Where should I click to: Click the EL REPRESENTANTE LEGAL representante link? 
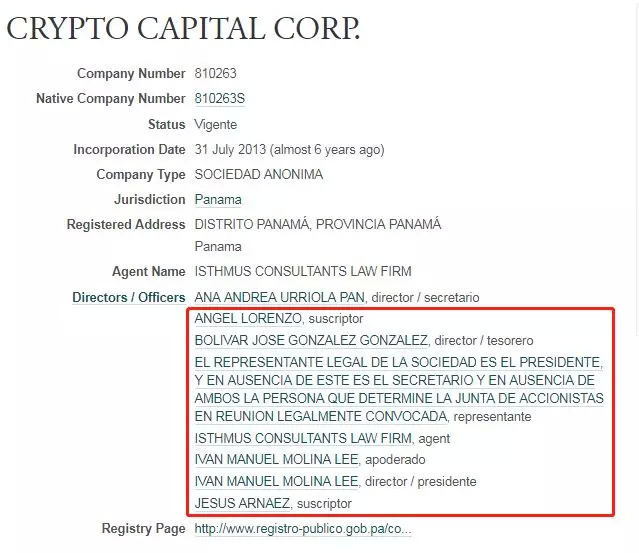click(398, 389)
